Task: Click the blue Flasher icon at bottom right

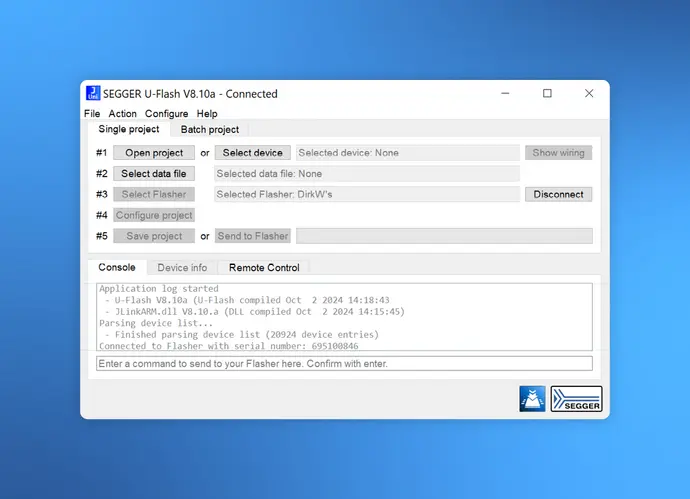Action: pyautogui.click(x=532, y=399)
